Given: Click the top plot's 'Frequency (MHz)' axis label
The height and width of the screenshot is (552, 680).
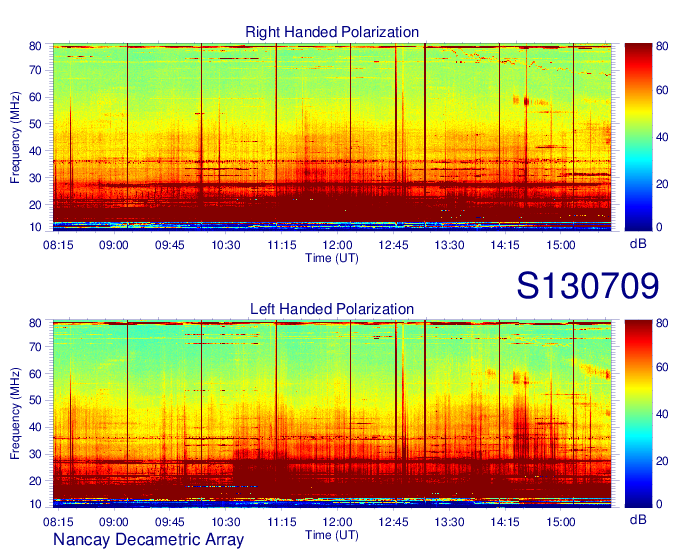Looking at the screenshot, I should pos(15,137).
